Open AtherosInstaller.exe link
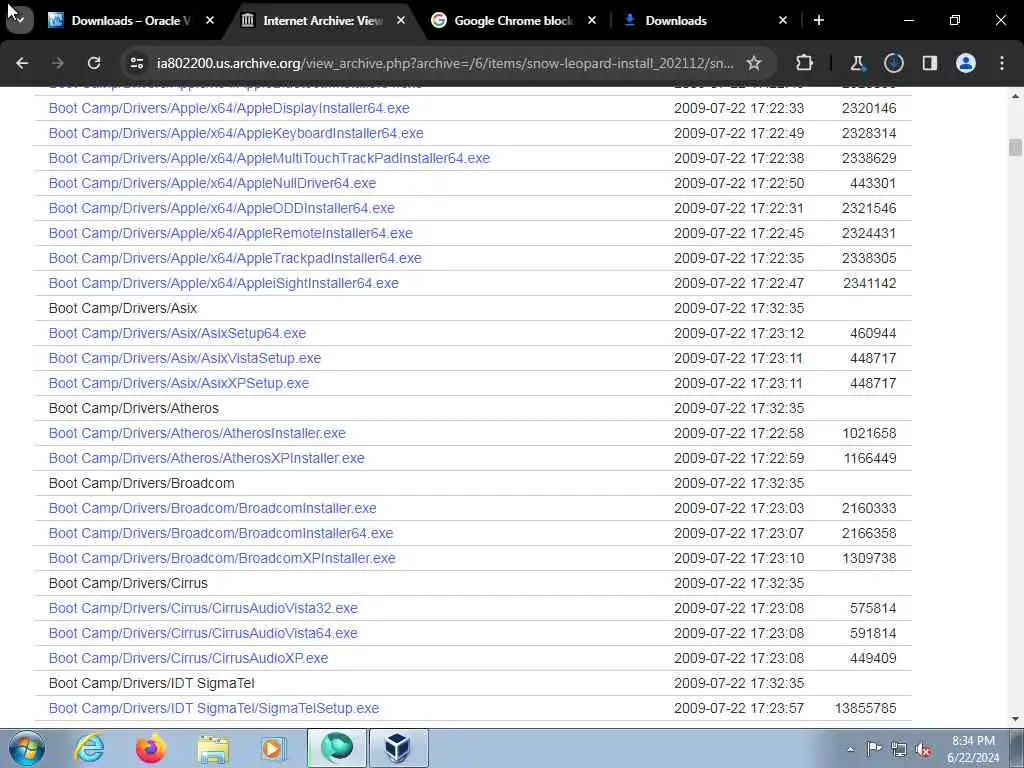 [x=197, y=433]
